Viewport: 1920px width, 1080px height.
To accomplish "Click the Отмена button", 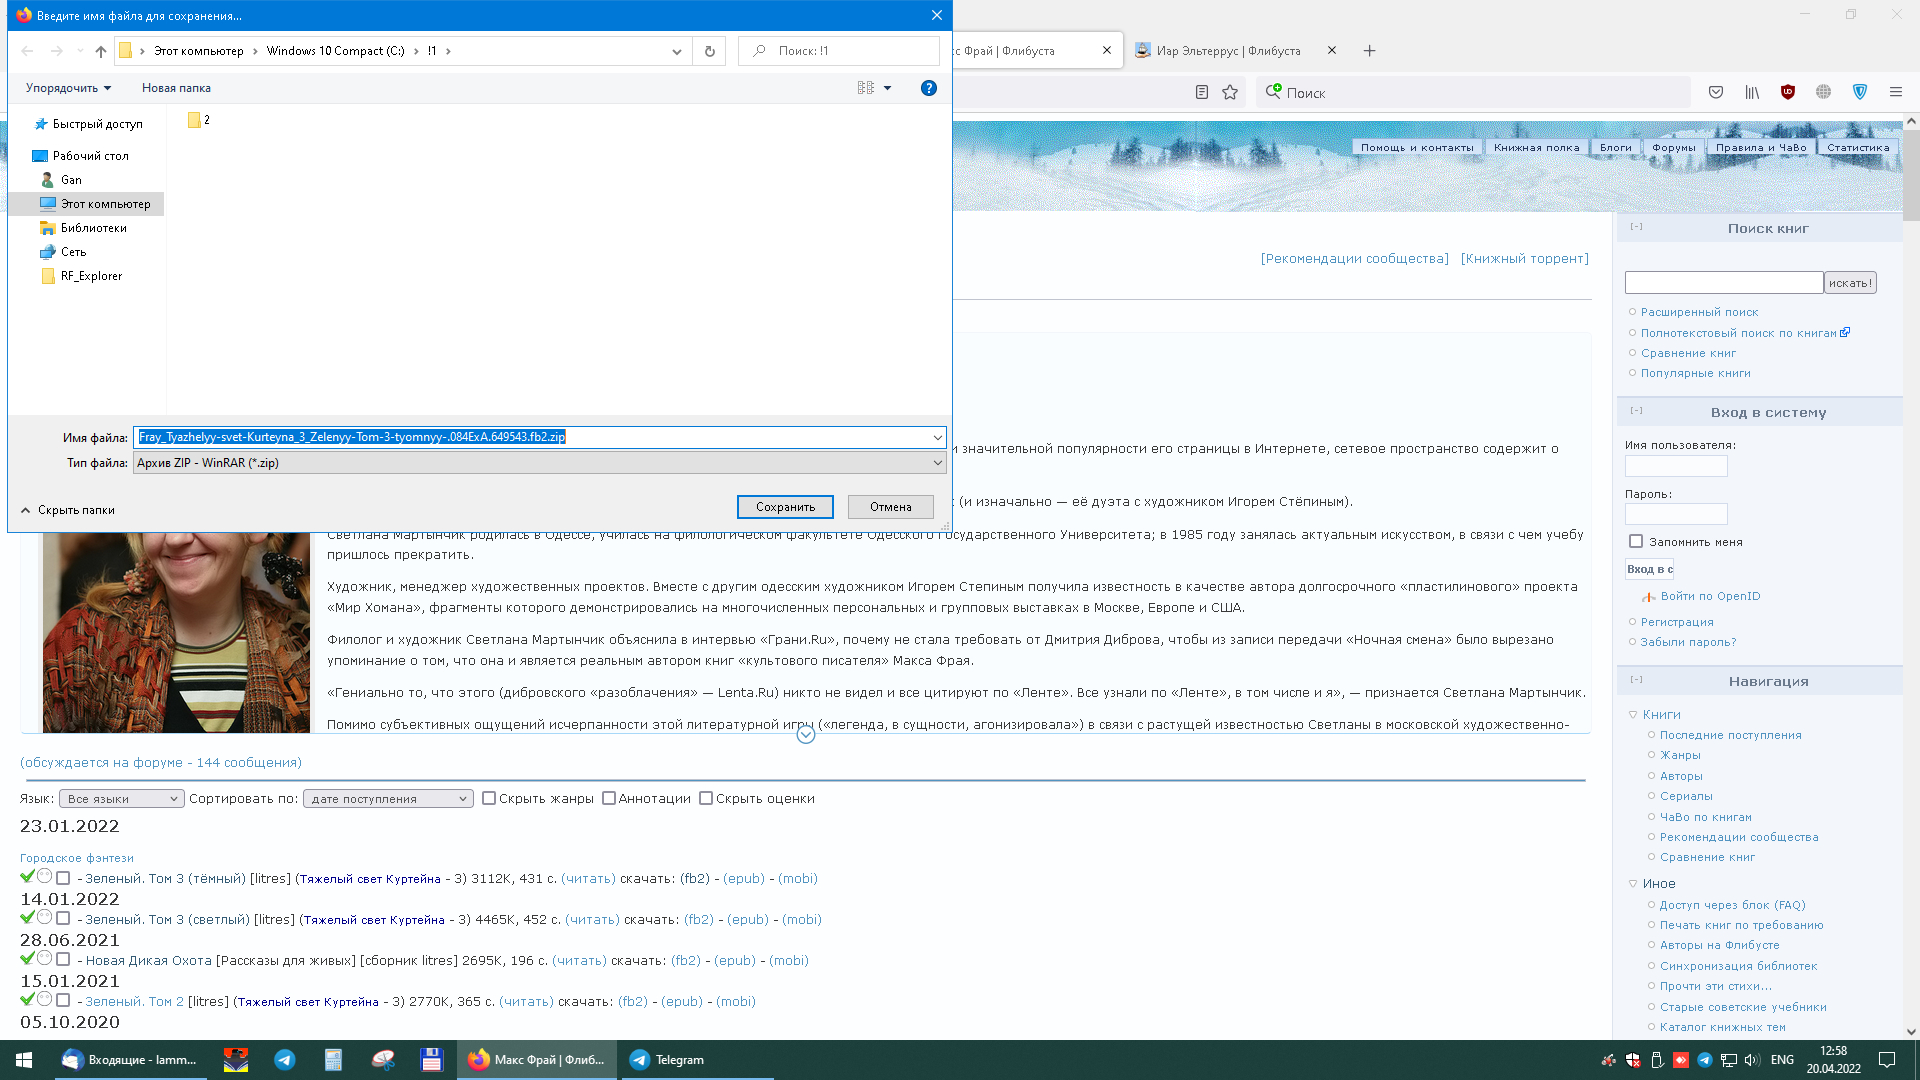I will click(891, 507).
